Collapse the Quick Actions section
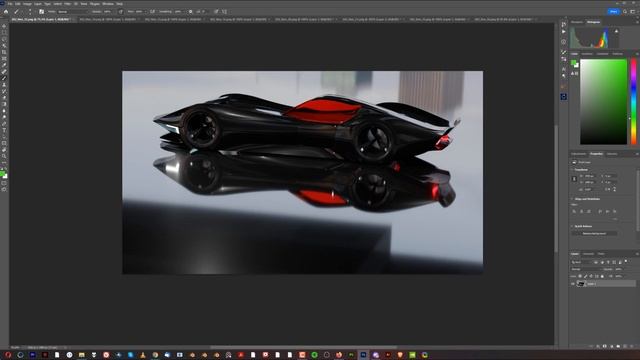Viewport: 640px width, 360px height. click(x=572, y=226)
